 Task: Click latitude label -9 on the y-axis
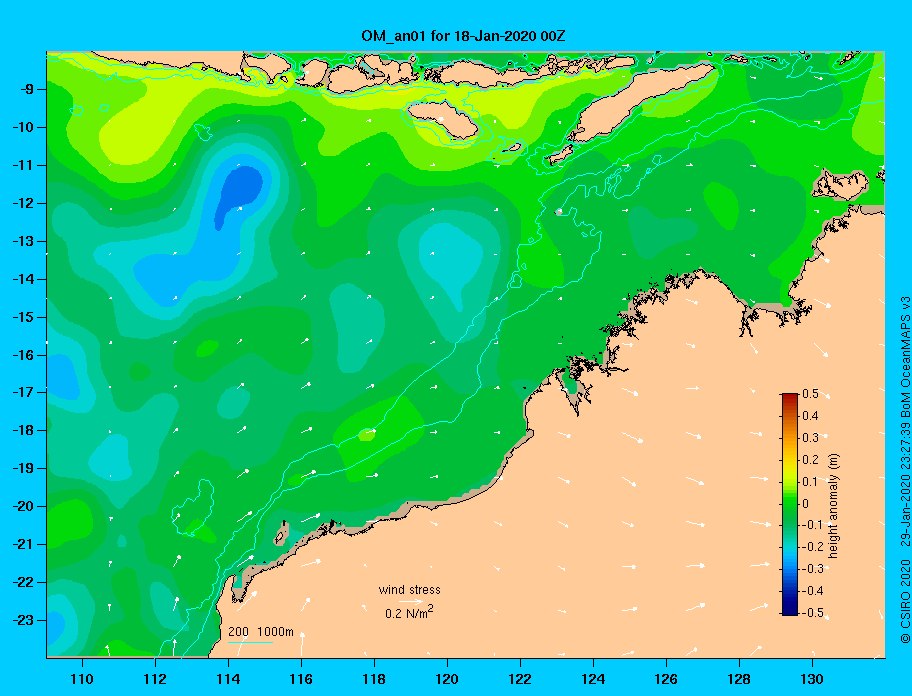(x=26, y=90)
